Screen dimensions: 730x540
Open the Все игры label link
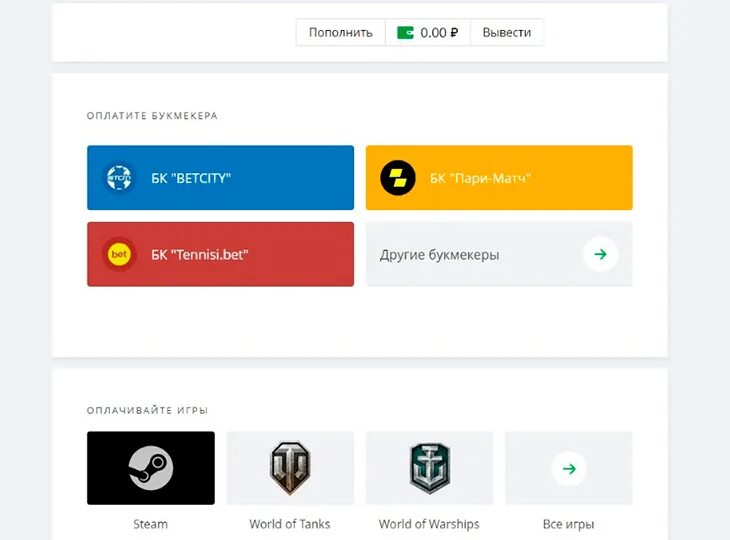click(568, 524)
